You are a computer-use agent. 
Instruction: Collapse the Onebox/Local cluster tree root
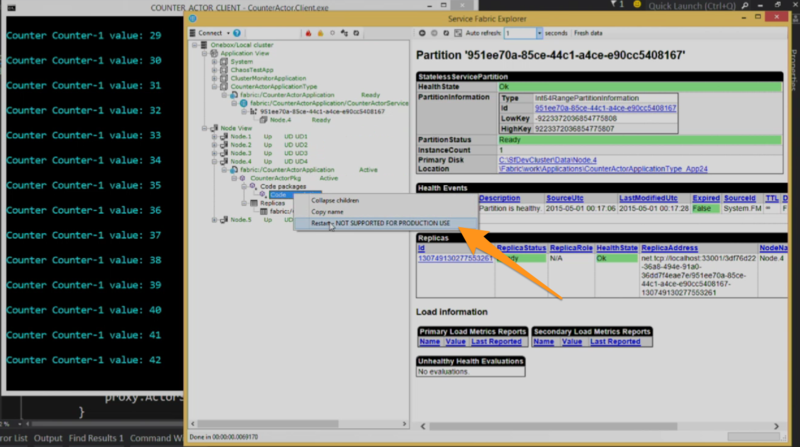194,45
